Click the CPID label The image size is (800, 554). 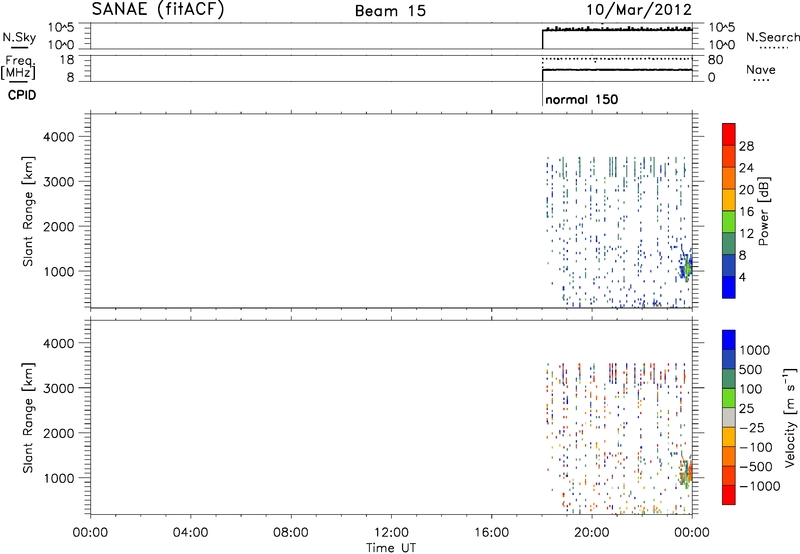point(22,95)
